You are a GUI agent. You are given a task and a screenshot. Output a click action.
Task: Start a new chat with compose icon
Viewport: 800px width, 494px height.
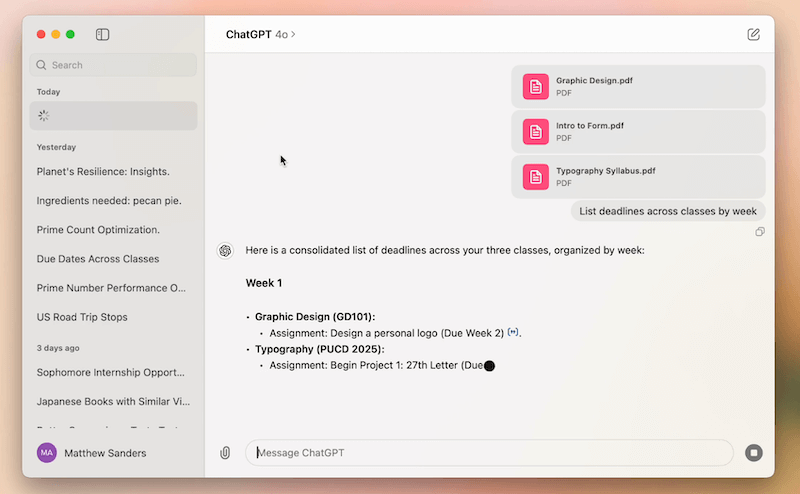pos(753,34)
